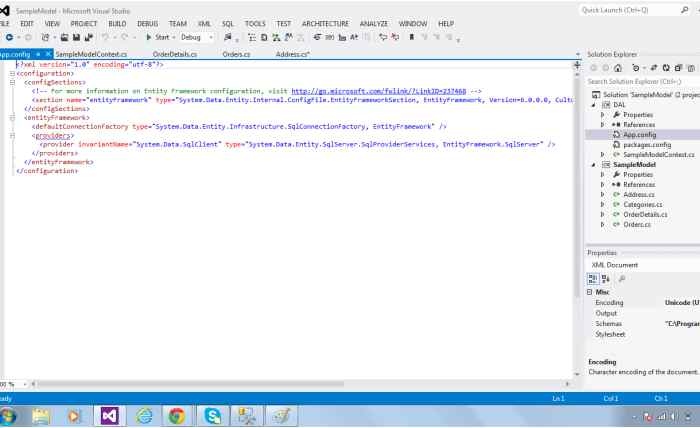This screenshot has width=700, height=428.
Task: Click the Undo toolbar icon
Action: coord(105,37)
